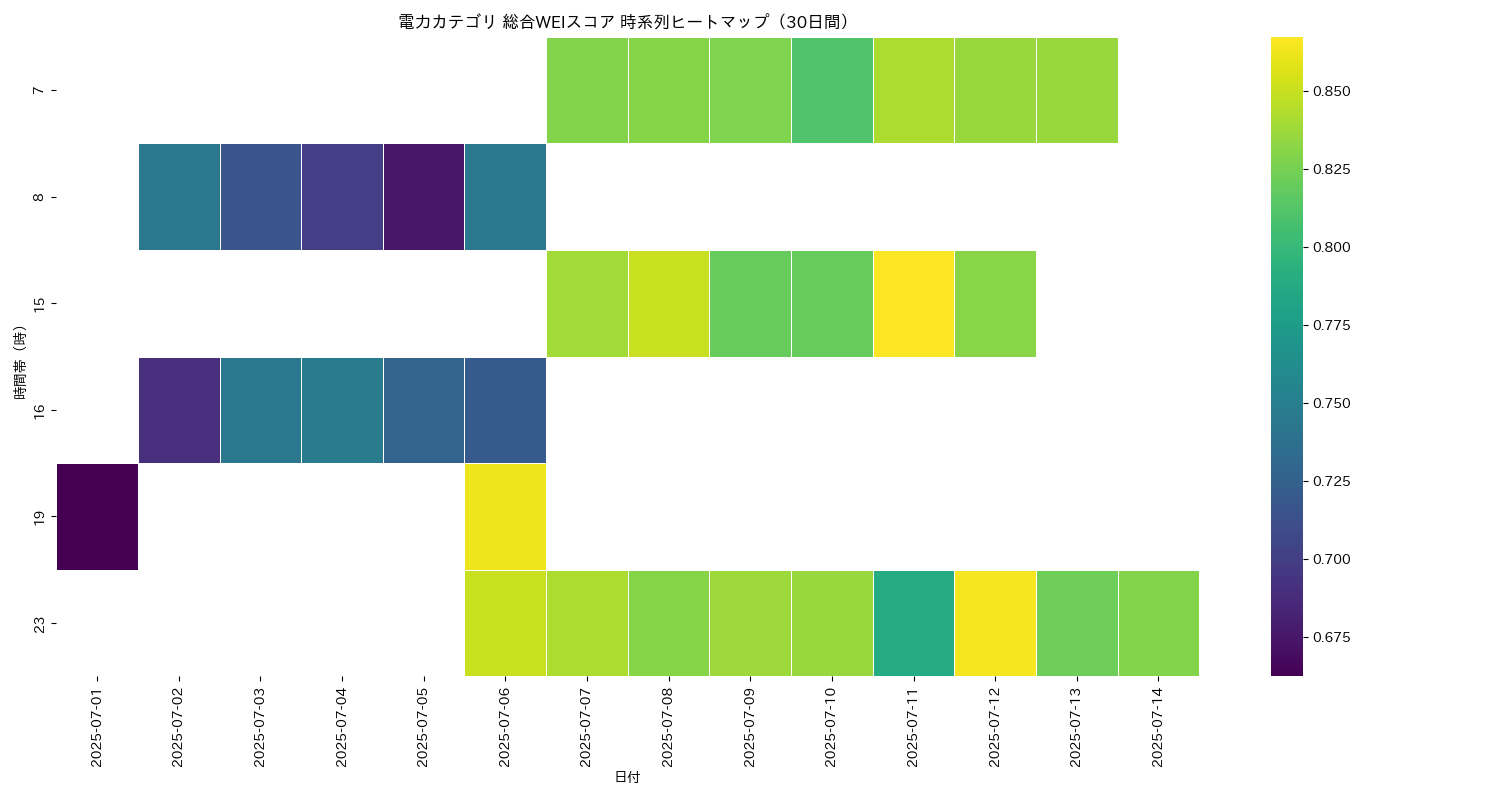Click the heatmap cell for 2025-07-01 at hour 19
This screenshot has width=1500, height=800.
(97, 517)
